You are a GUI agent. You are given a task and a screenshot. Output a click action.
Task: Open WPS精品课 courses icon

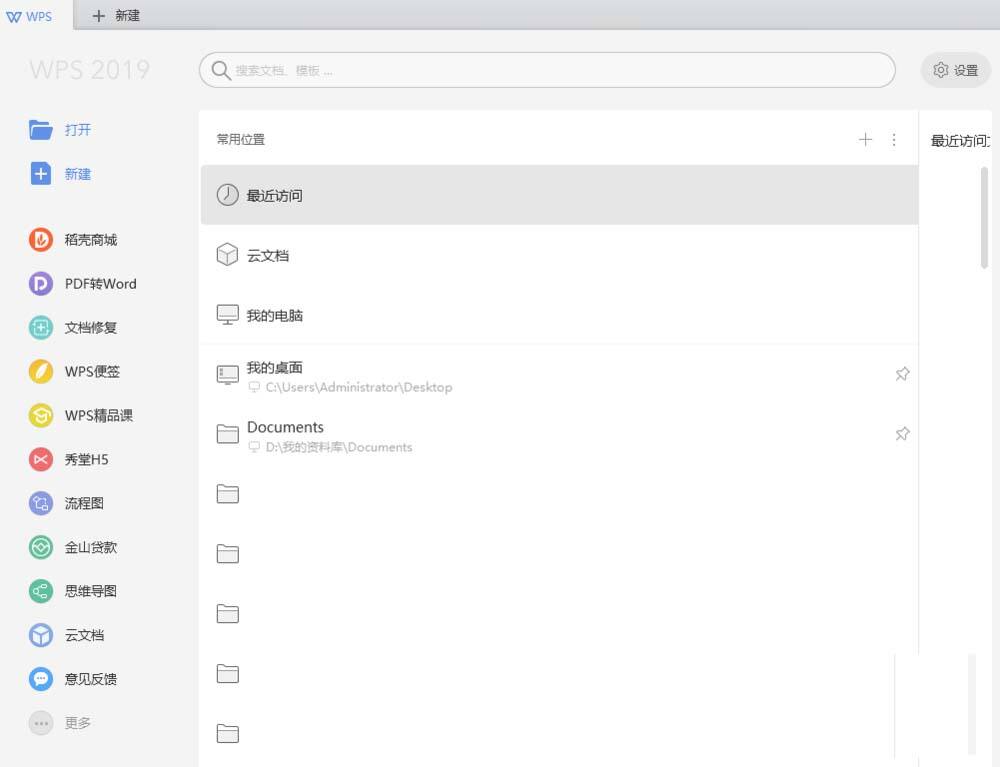(41, 416)
